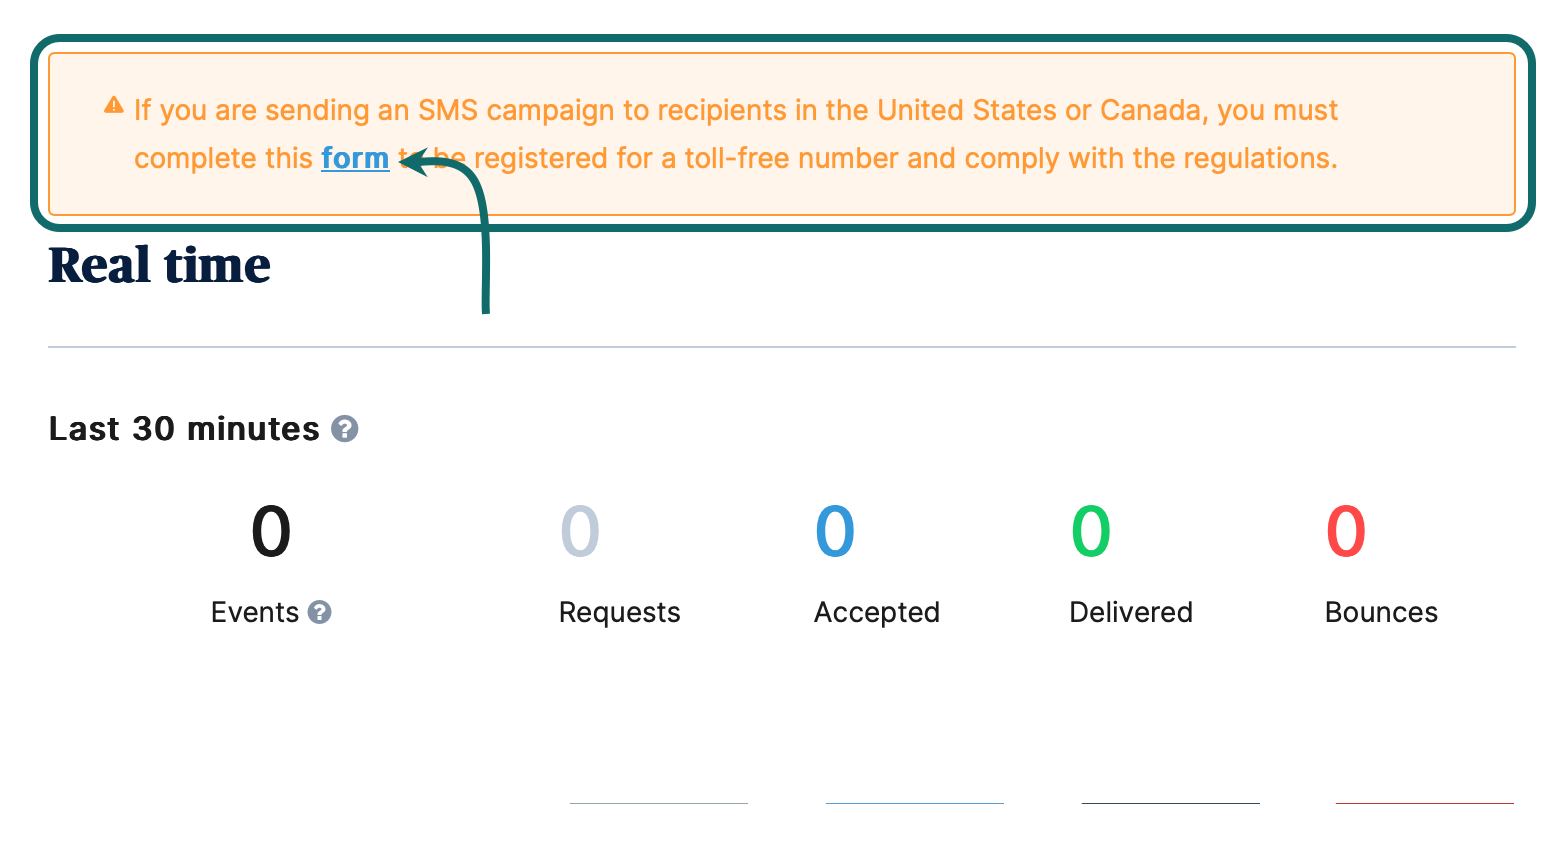Click the line below the Requests column

point(659,803)
